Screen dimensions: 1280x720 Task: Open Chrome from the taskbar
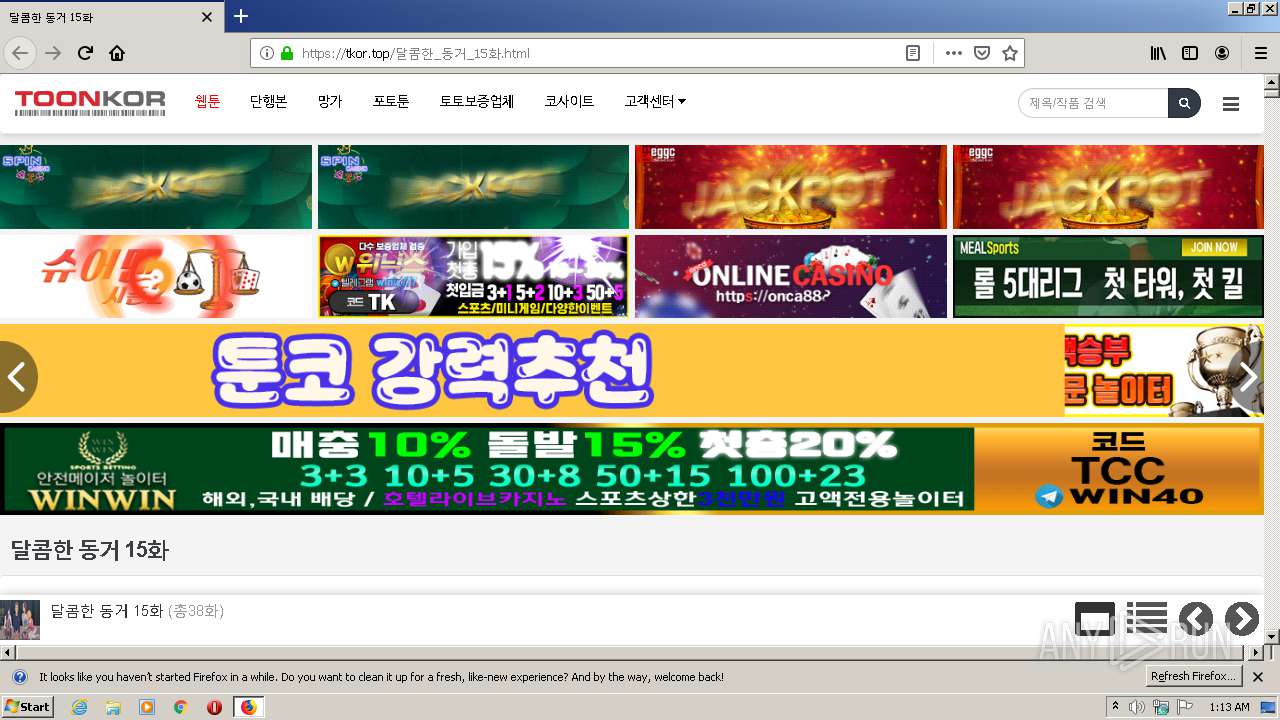(180, 707)
